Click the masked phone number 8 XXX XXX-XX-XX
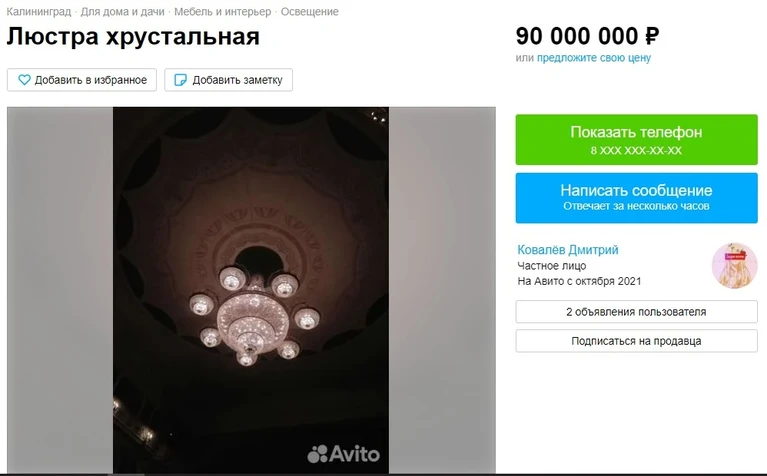 coord(636,150)
